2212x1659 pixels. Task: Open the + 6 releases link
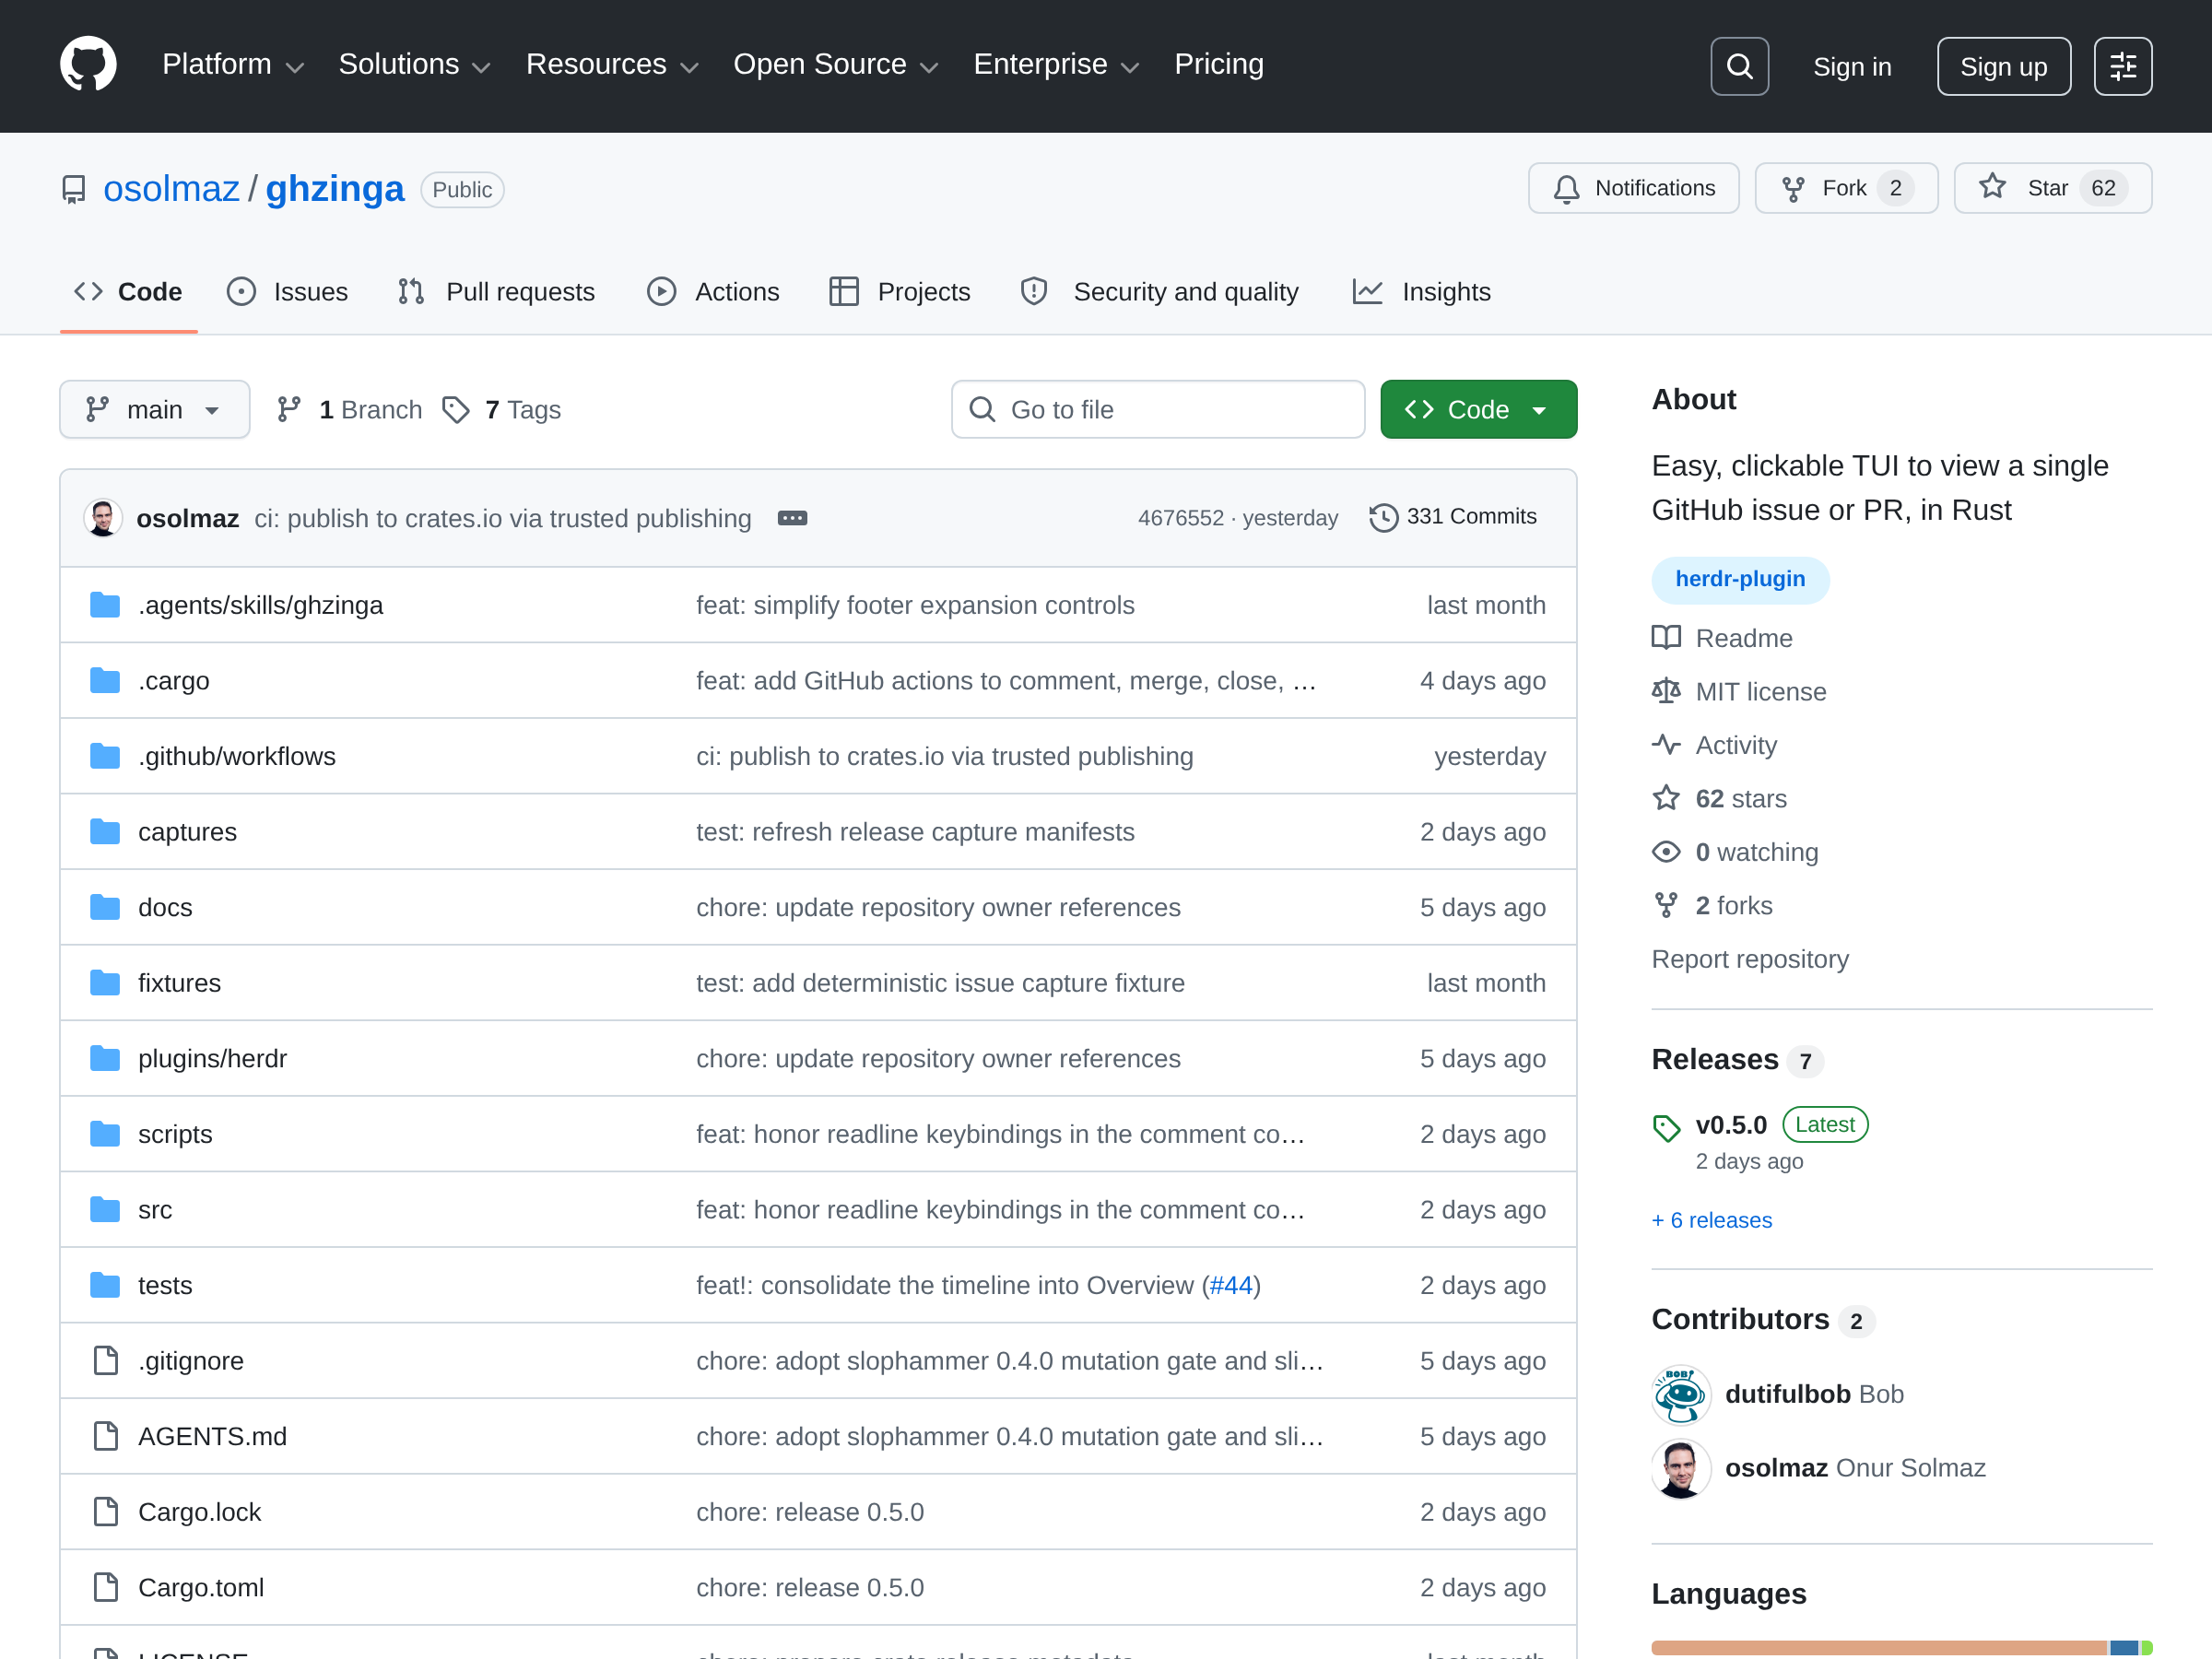coord(1711,1220)
